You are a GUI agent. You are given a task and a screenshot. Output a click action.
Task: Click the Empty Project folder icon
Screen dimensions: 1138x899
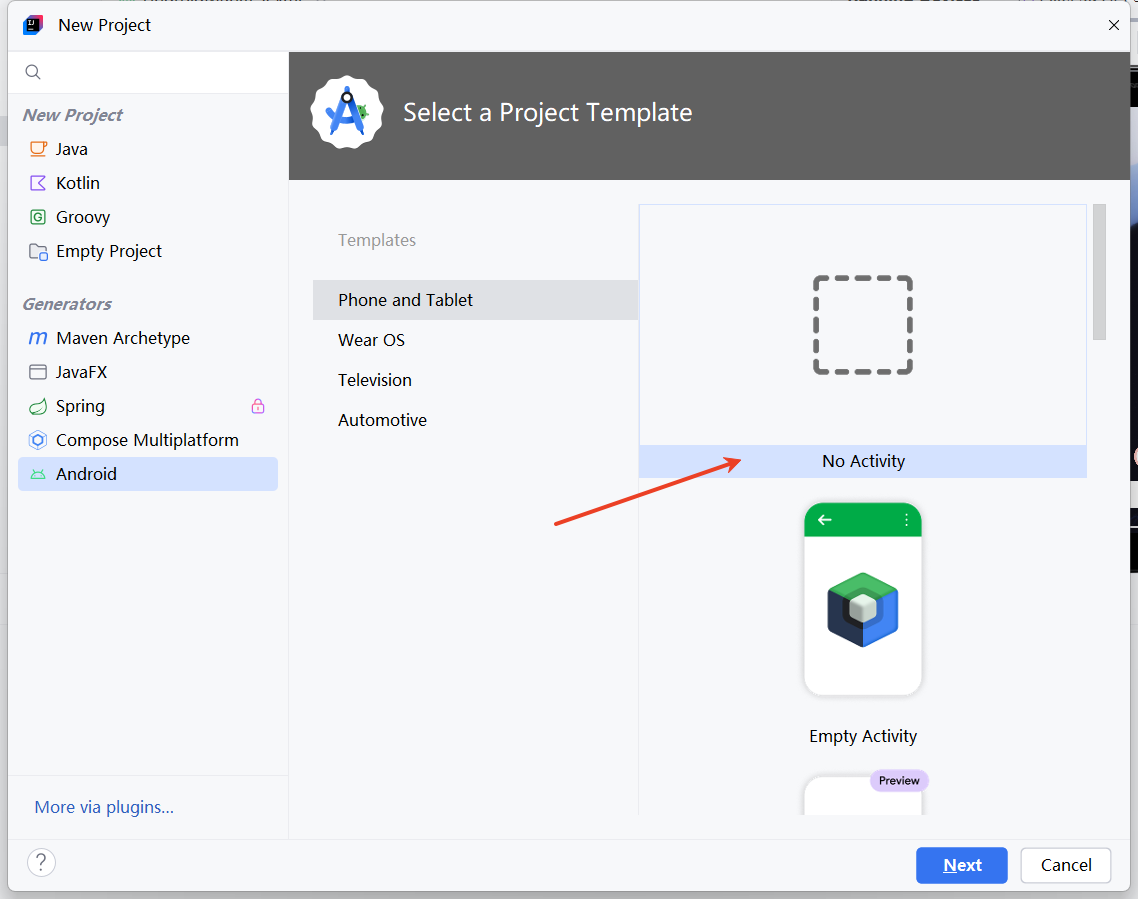pos(38,252)
